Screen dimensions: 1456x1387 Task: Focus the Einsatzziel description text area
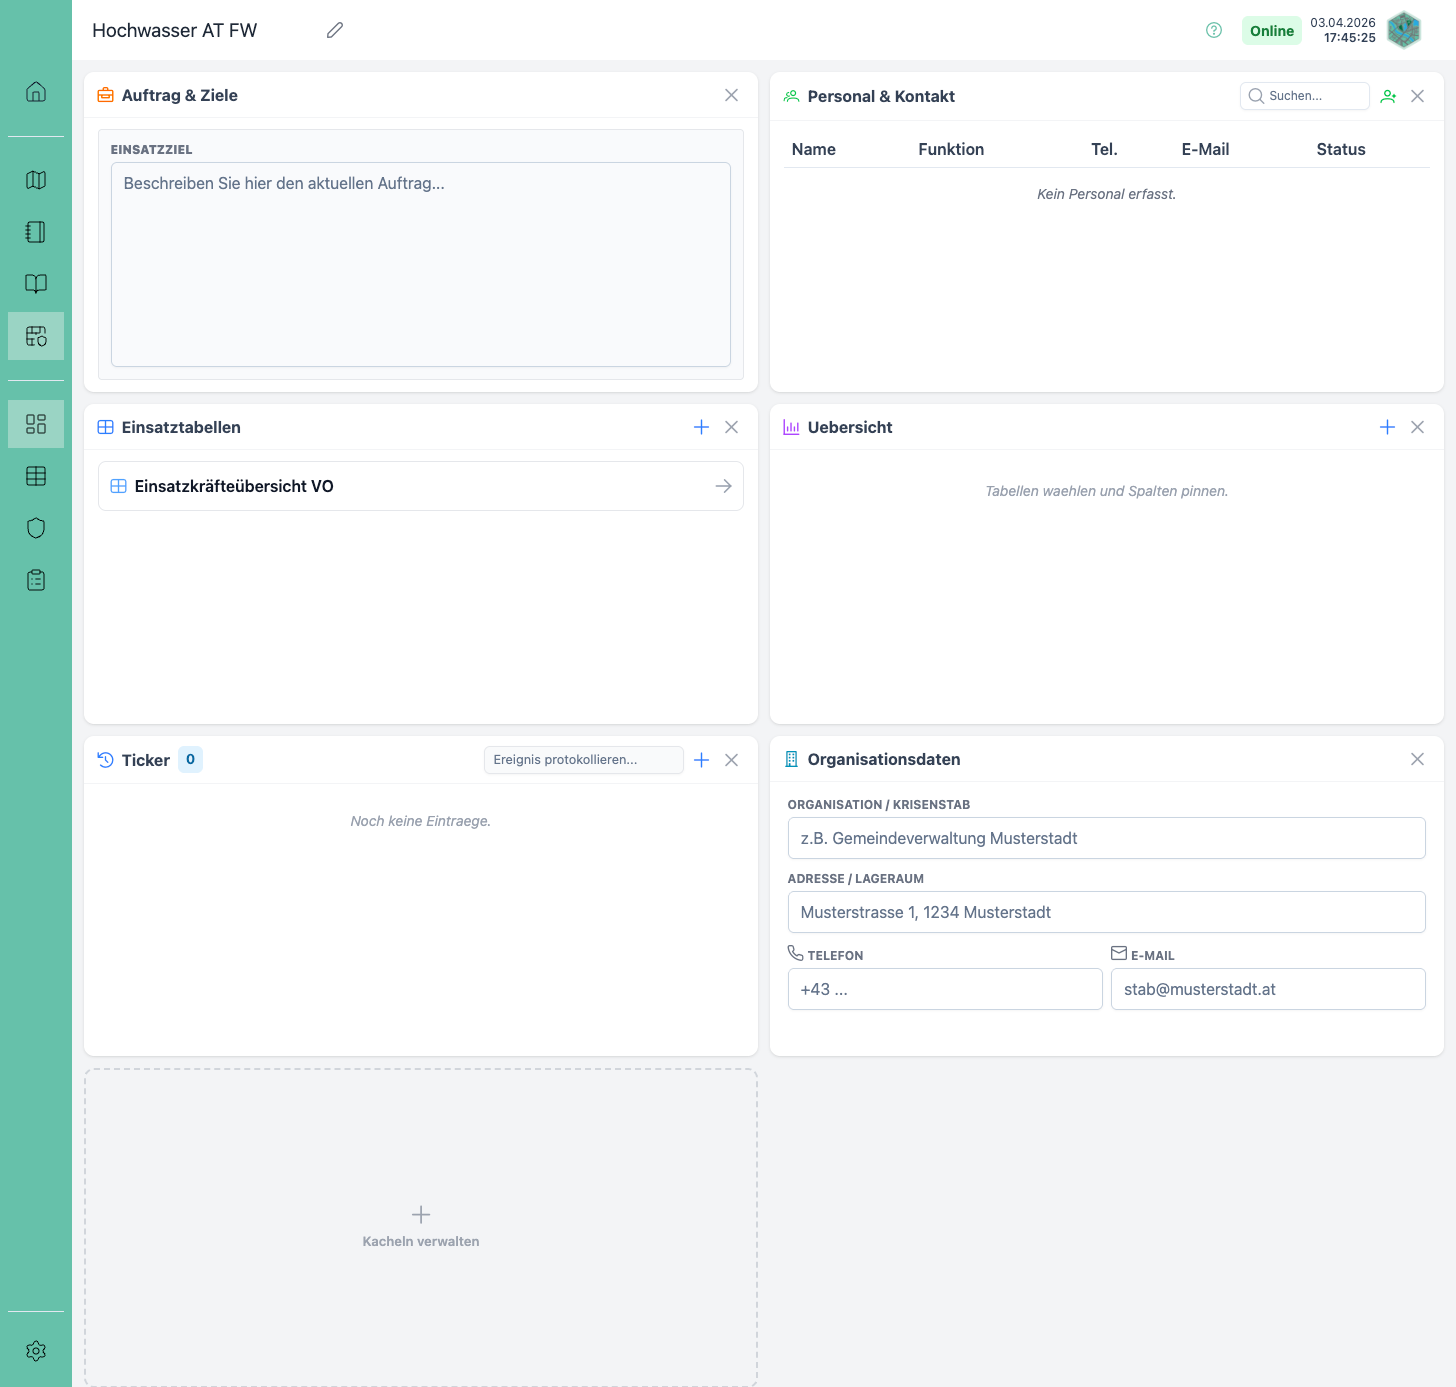pos(420,265)
